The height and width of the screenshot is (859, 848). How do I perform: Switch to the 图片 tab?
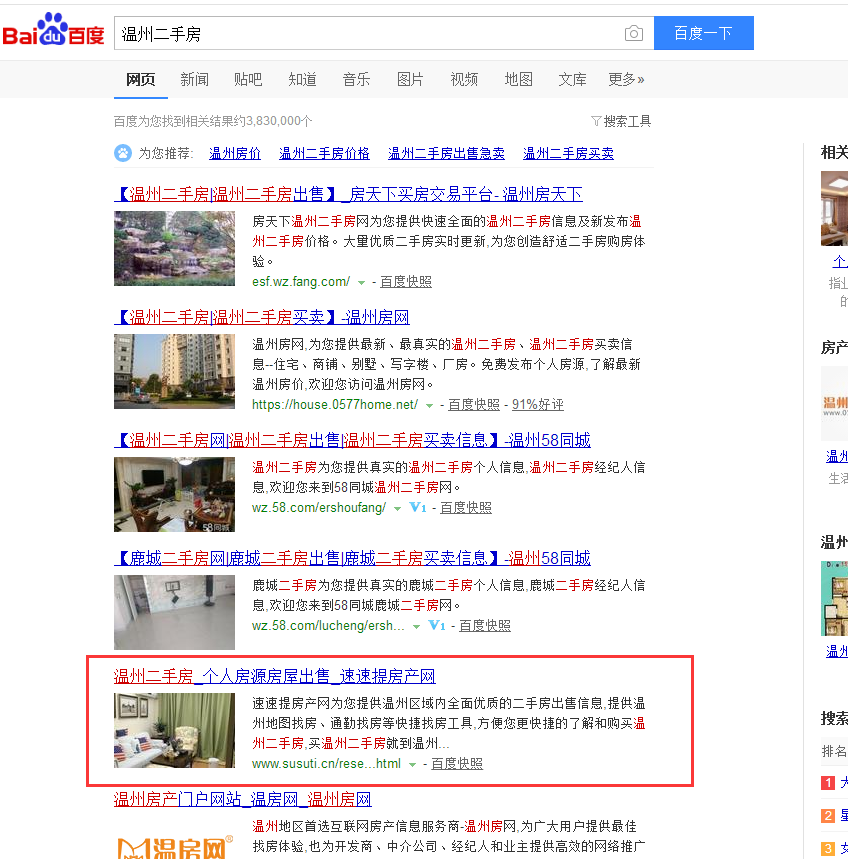tap(410, 79)
